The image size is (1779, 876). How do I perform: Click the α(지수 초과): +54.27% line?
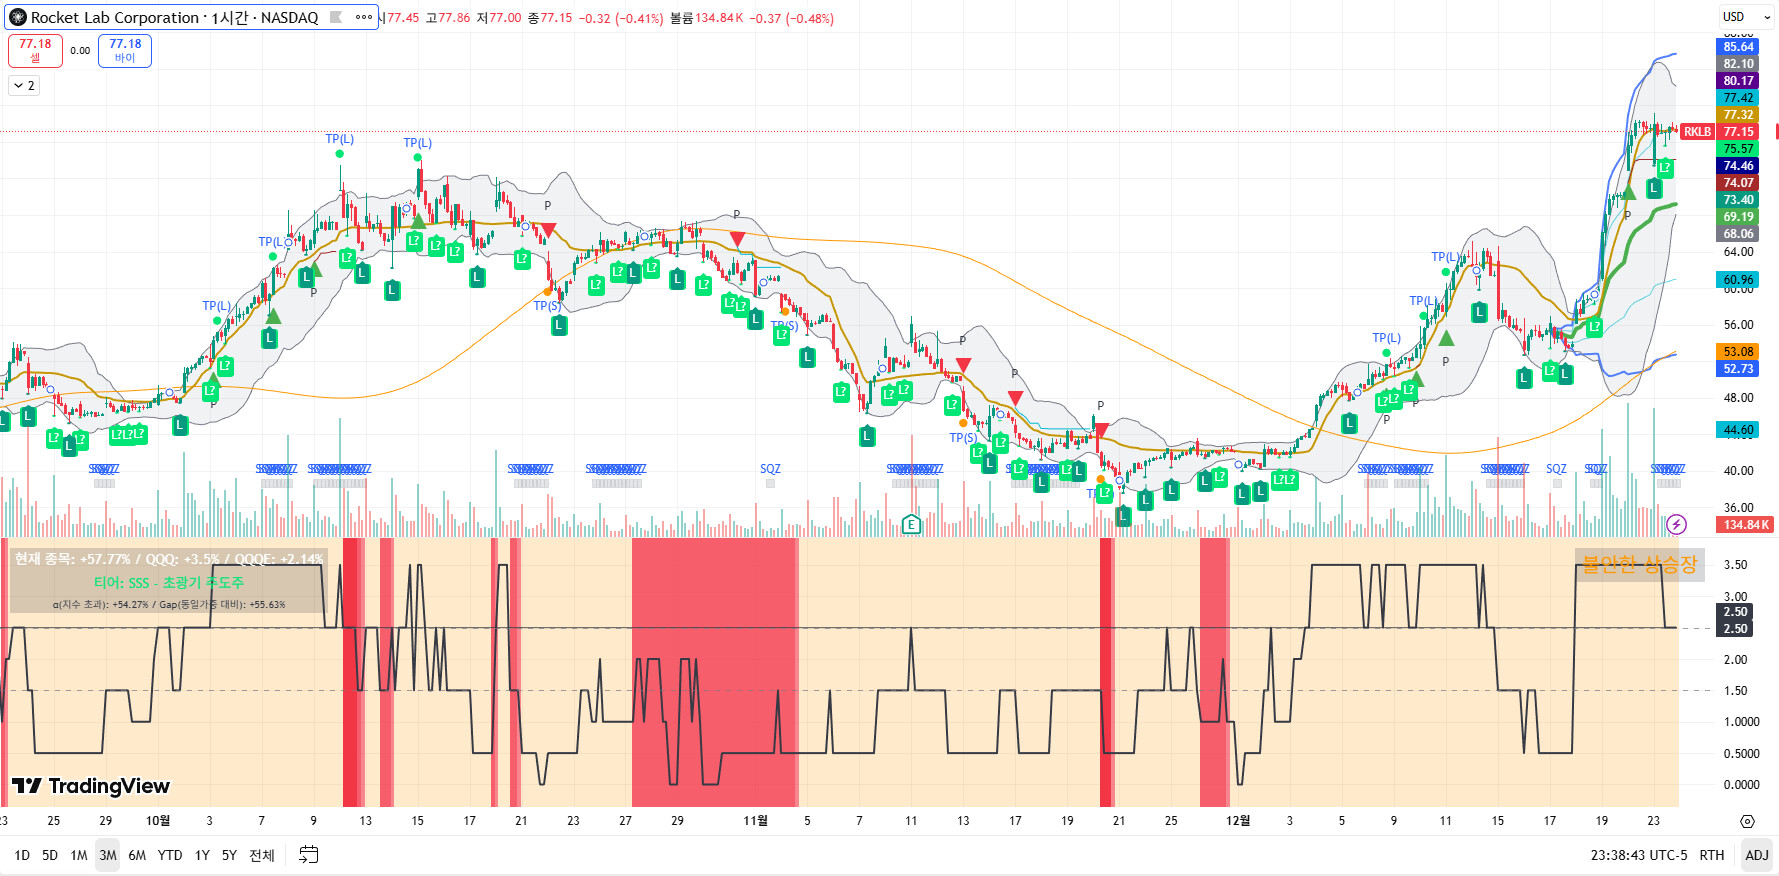[x=169, y=605]
